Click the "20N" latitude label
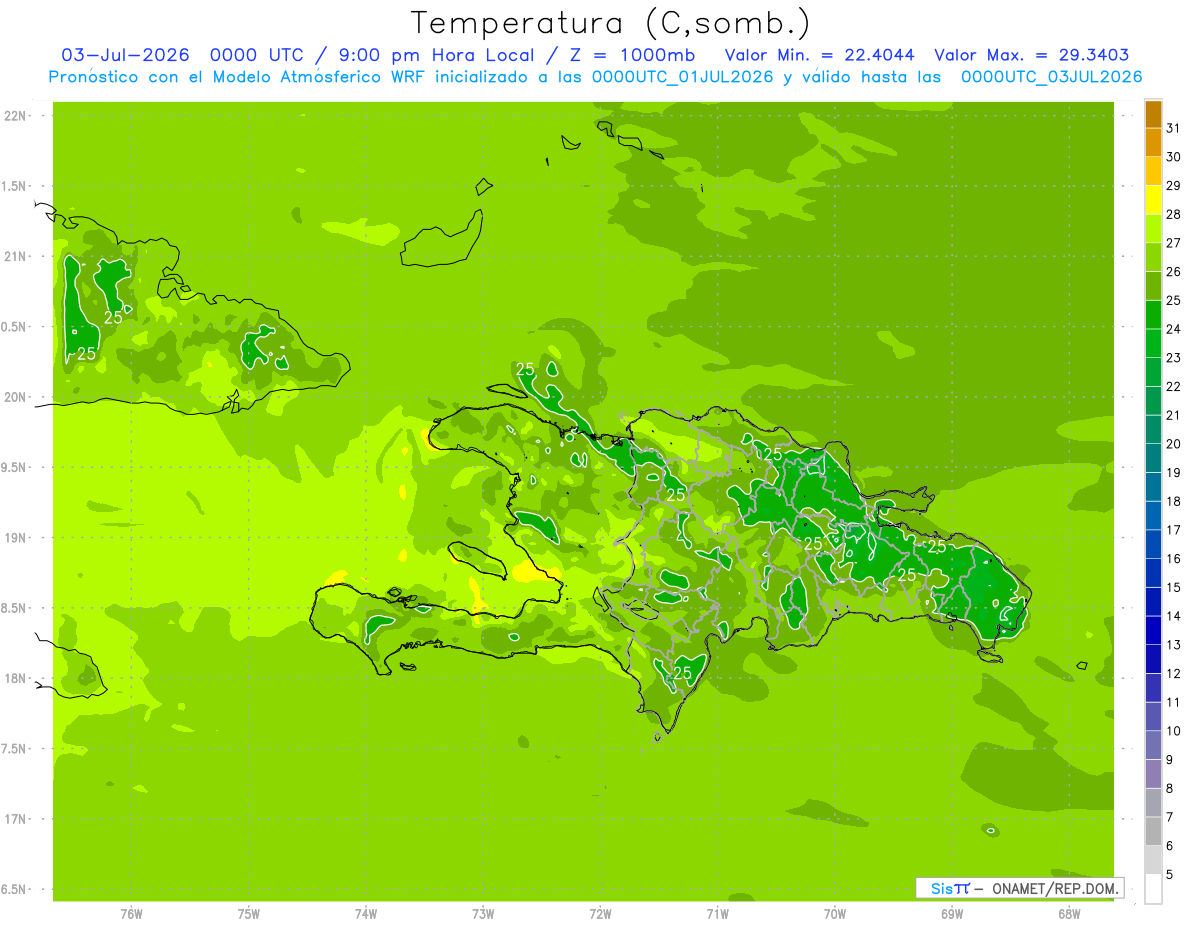1200x927 pixels. (x=15, y=397)
